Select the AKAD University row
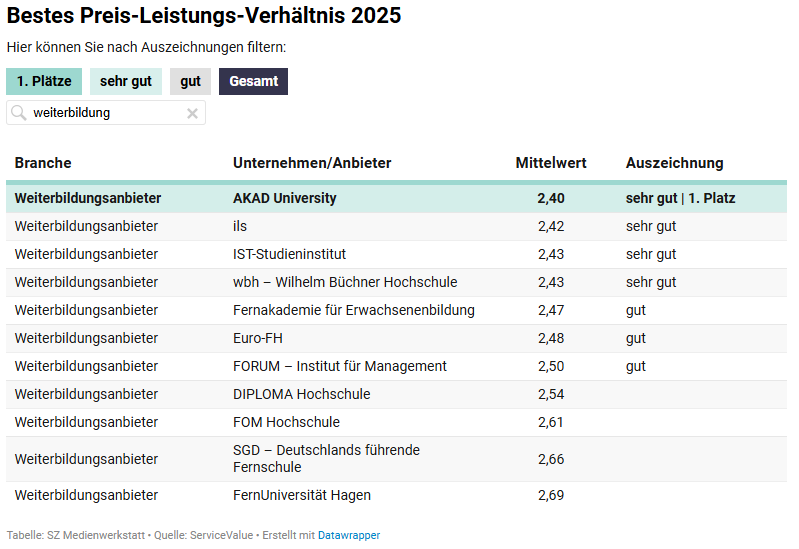Screen dimensions: 799x549 (x=285, y=198)
